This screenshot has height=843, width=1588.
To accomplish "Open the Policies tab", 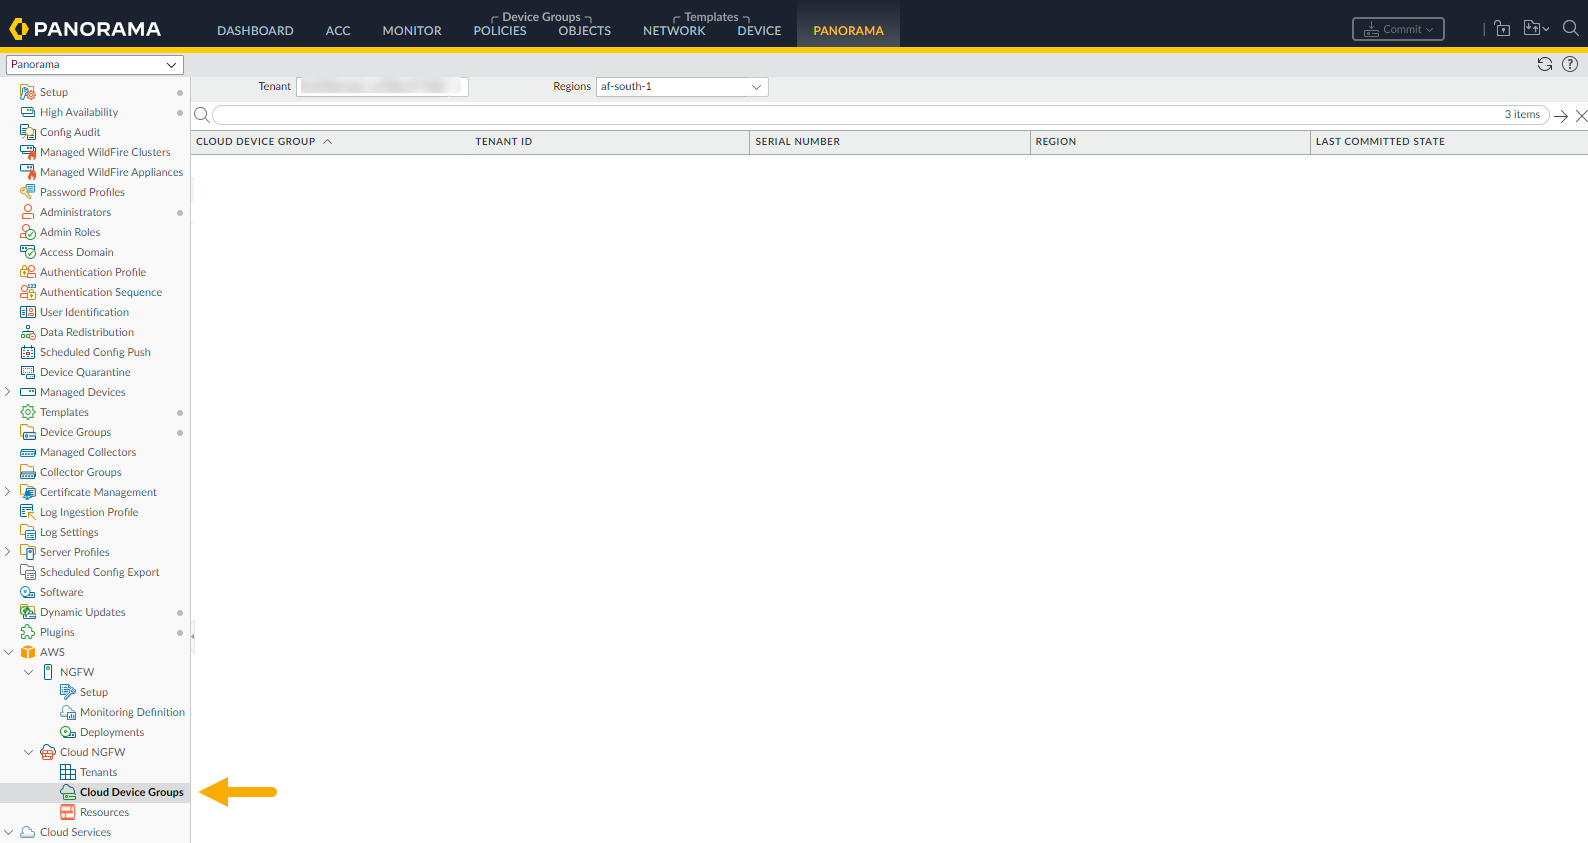I will 500,31.
